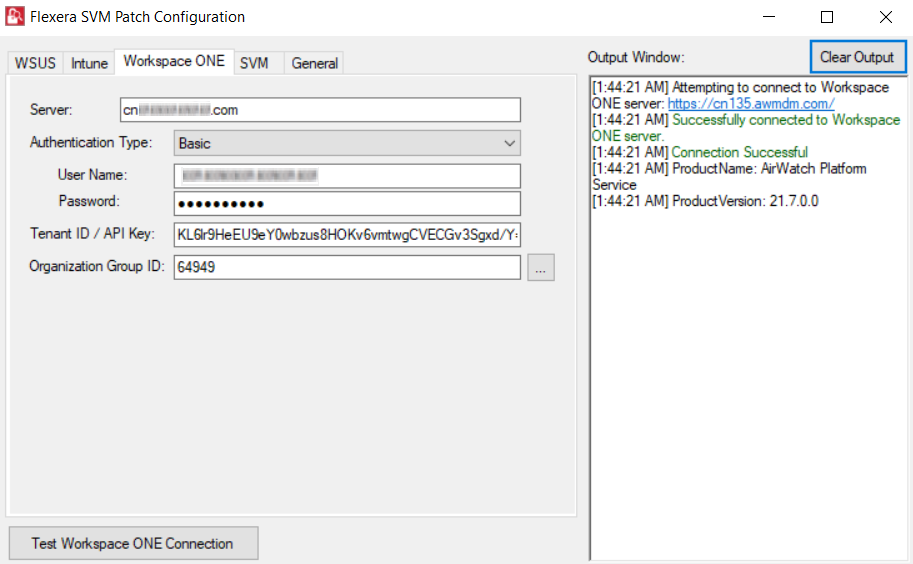Image resolution: width=913 pixels, height=564 pixels.
Task: Go to the SVM tab
Action: tap(254, 63)
